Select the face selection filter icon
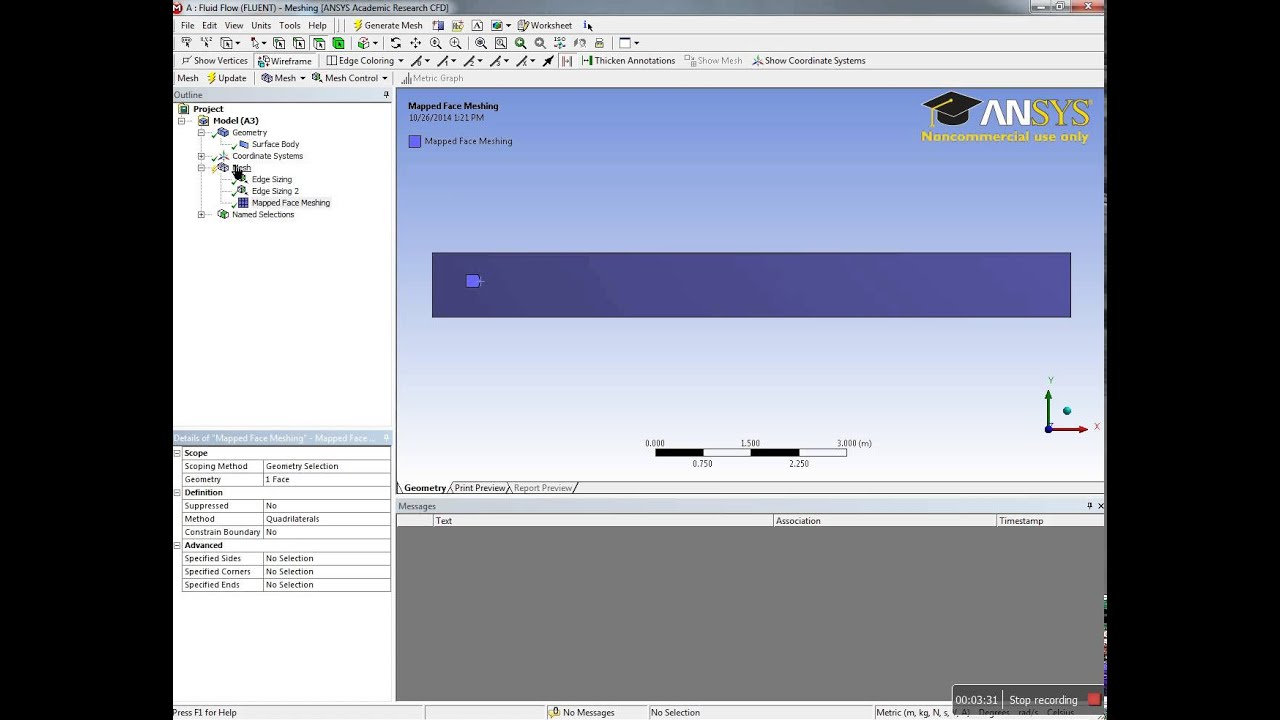Viewport: 1280px width, 720px height. (319, 43)
